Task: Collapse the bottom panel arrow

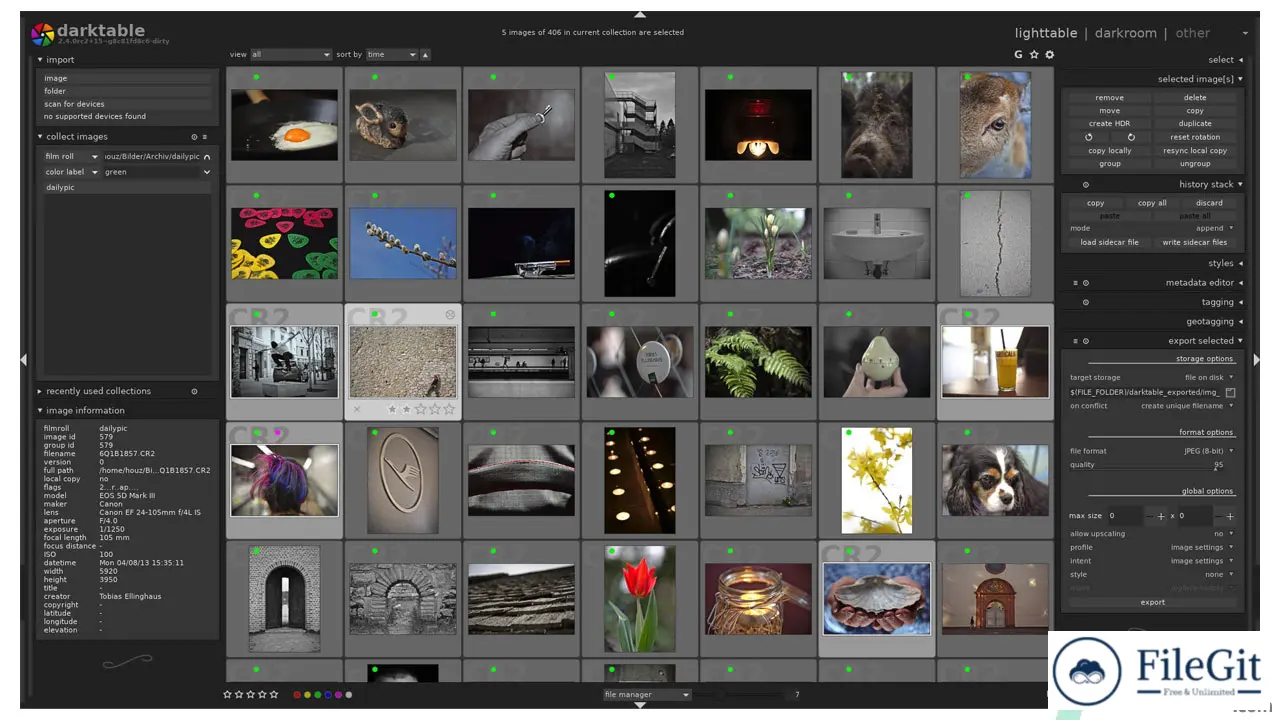Action: pyautogui.click(x=640, y=705)
